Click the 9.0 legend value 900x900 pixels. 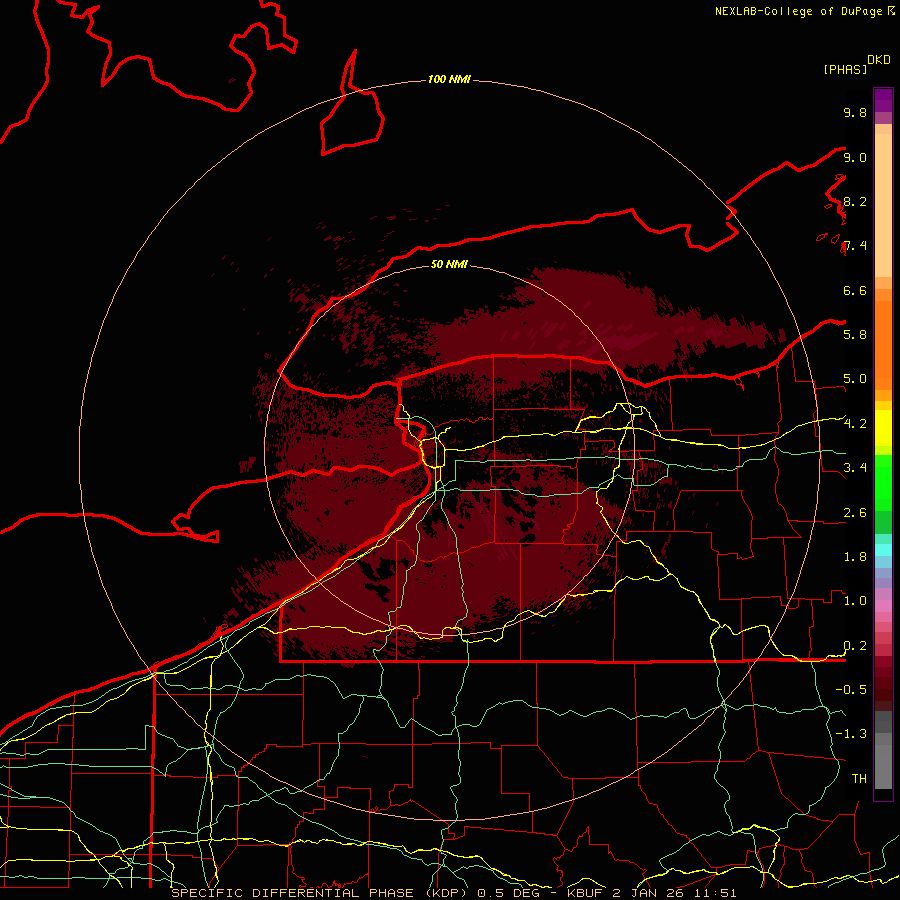(855, 157)
